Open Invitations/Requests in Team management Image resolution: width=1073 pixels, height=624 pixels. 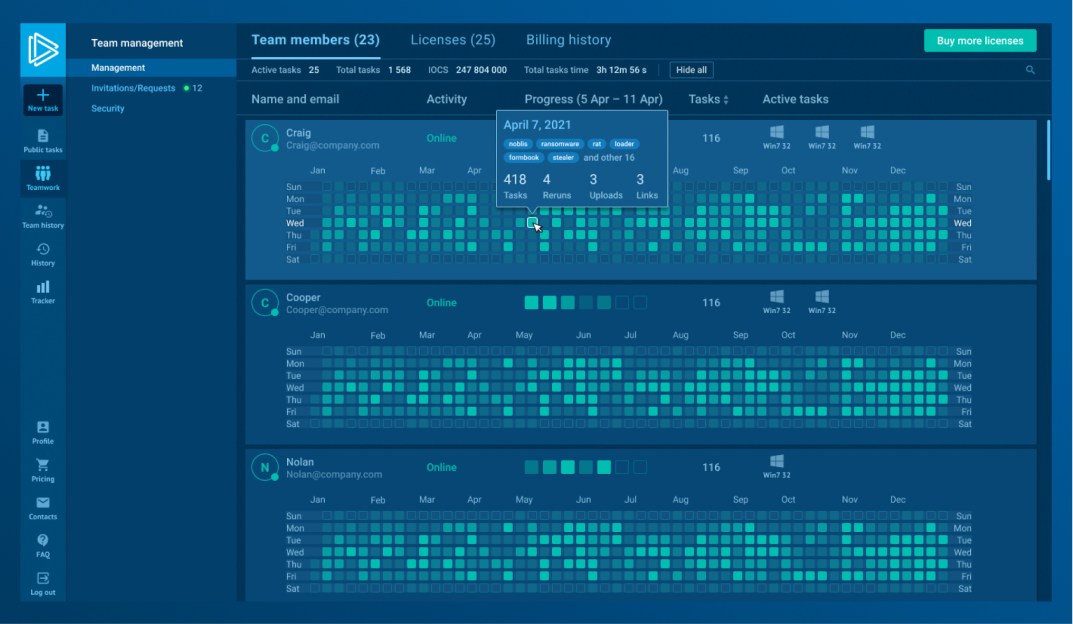click(133, 88)
